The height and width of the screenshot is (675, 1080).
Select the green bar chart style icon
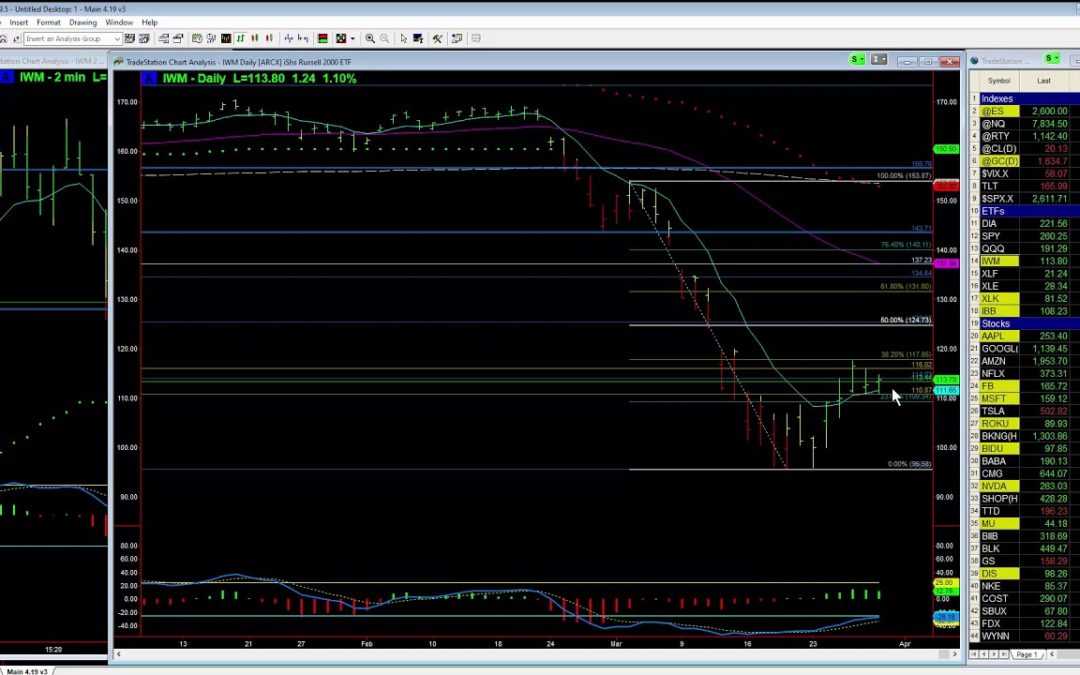pyautogui.click(x=240, y=39)
